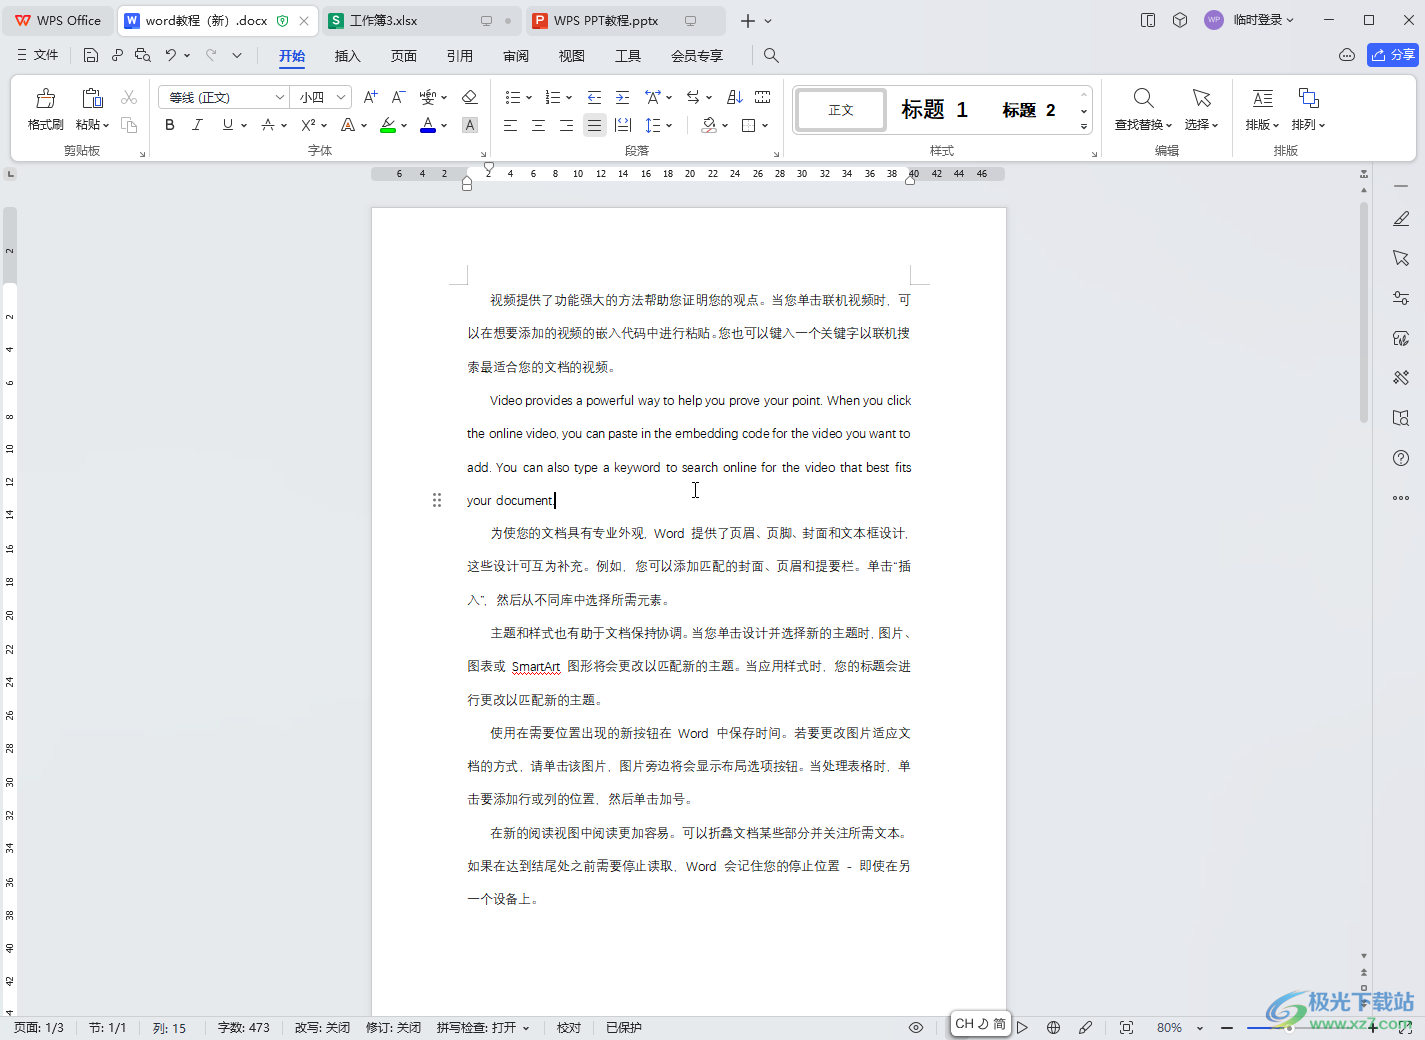This screenshot has height=1040, width=1425.
Task: Click the Paste (粘贴) clipboard icon
Action: click(92, 98)
